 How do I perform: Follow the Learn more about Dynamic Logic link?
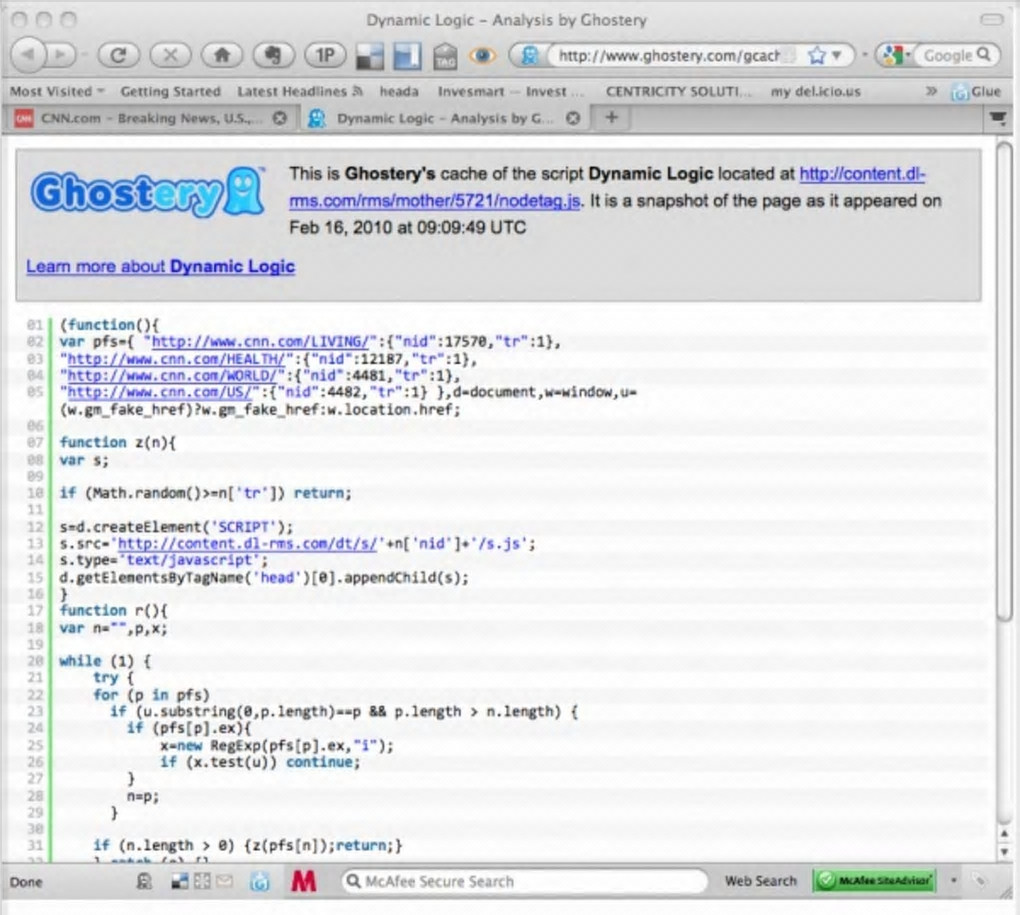click(x=161, y=267)
